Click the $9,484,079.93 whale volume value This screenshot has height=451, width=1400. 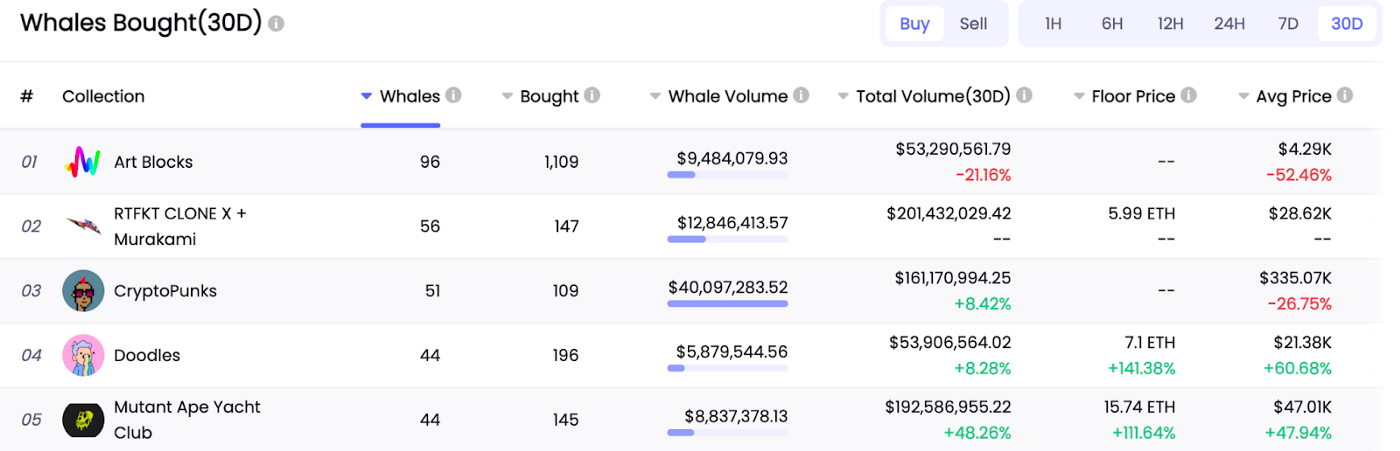click(732, 158)
